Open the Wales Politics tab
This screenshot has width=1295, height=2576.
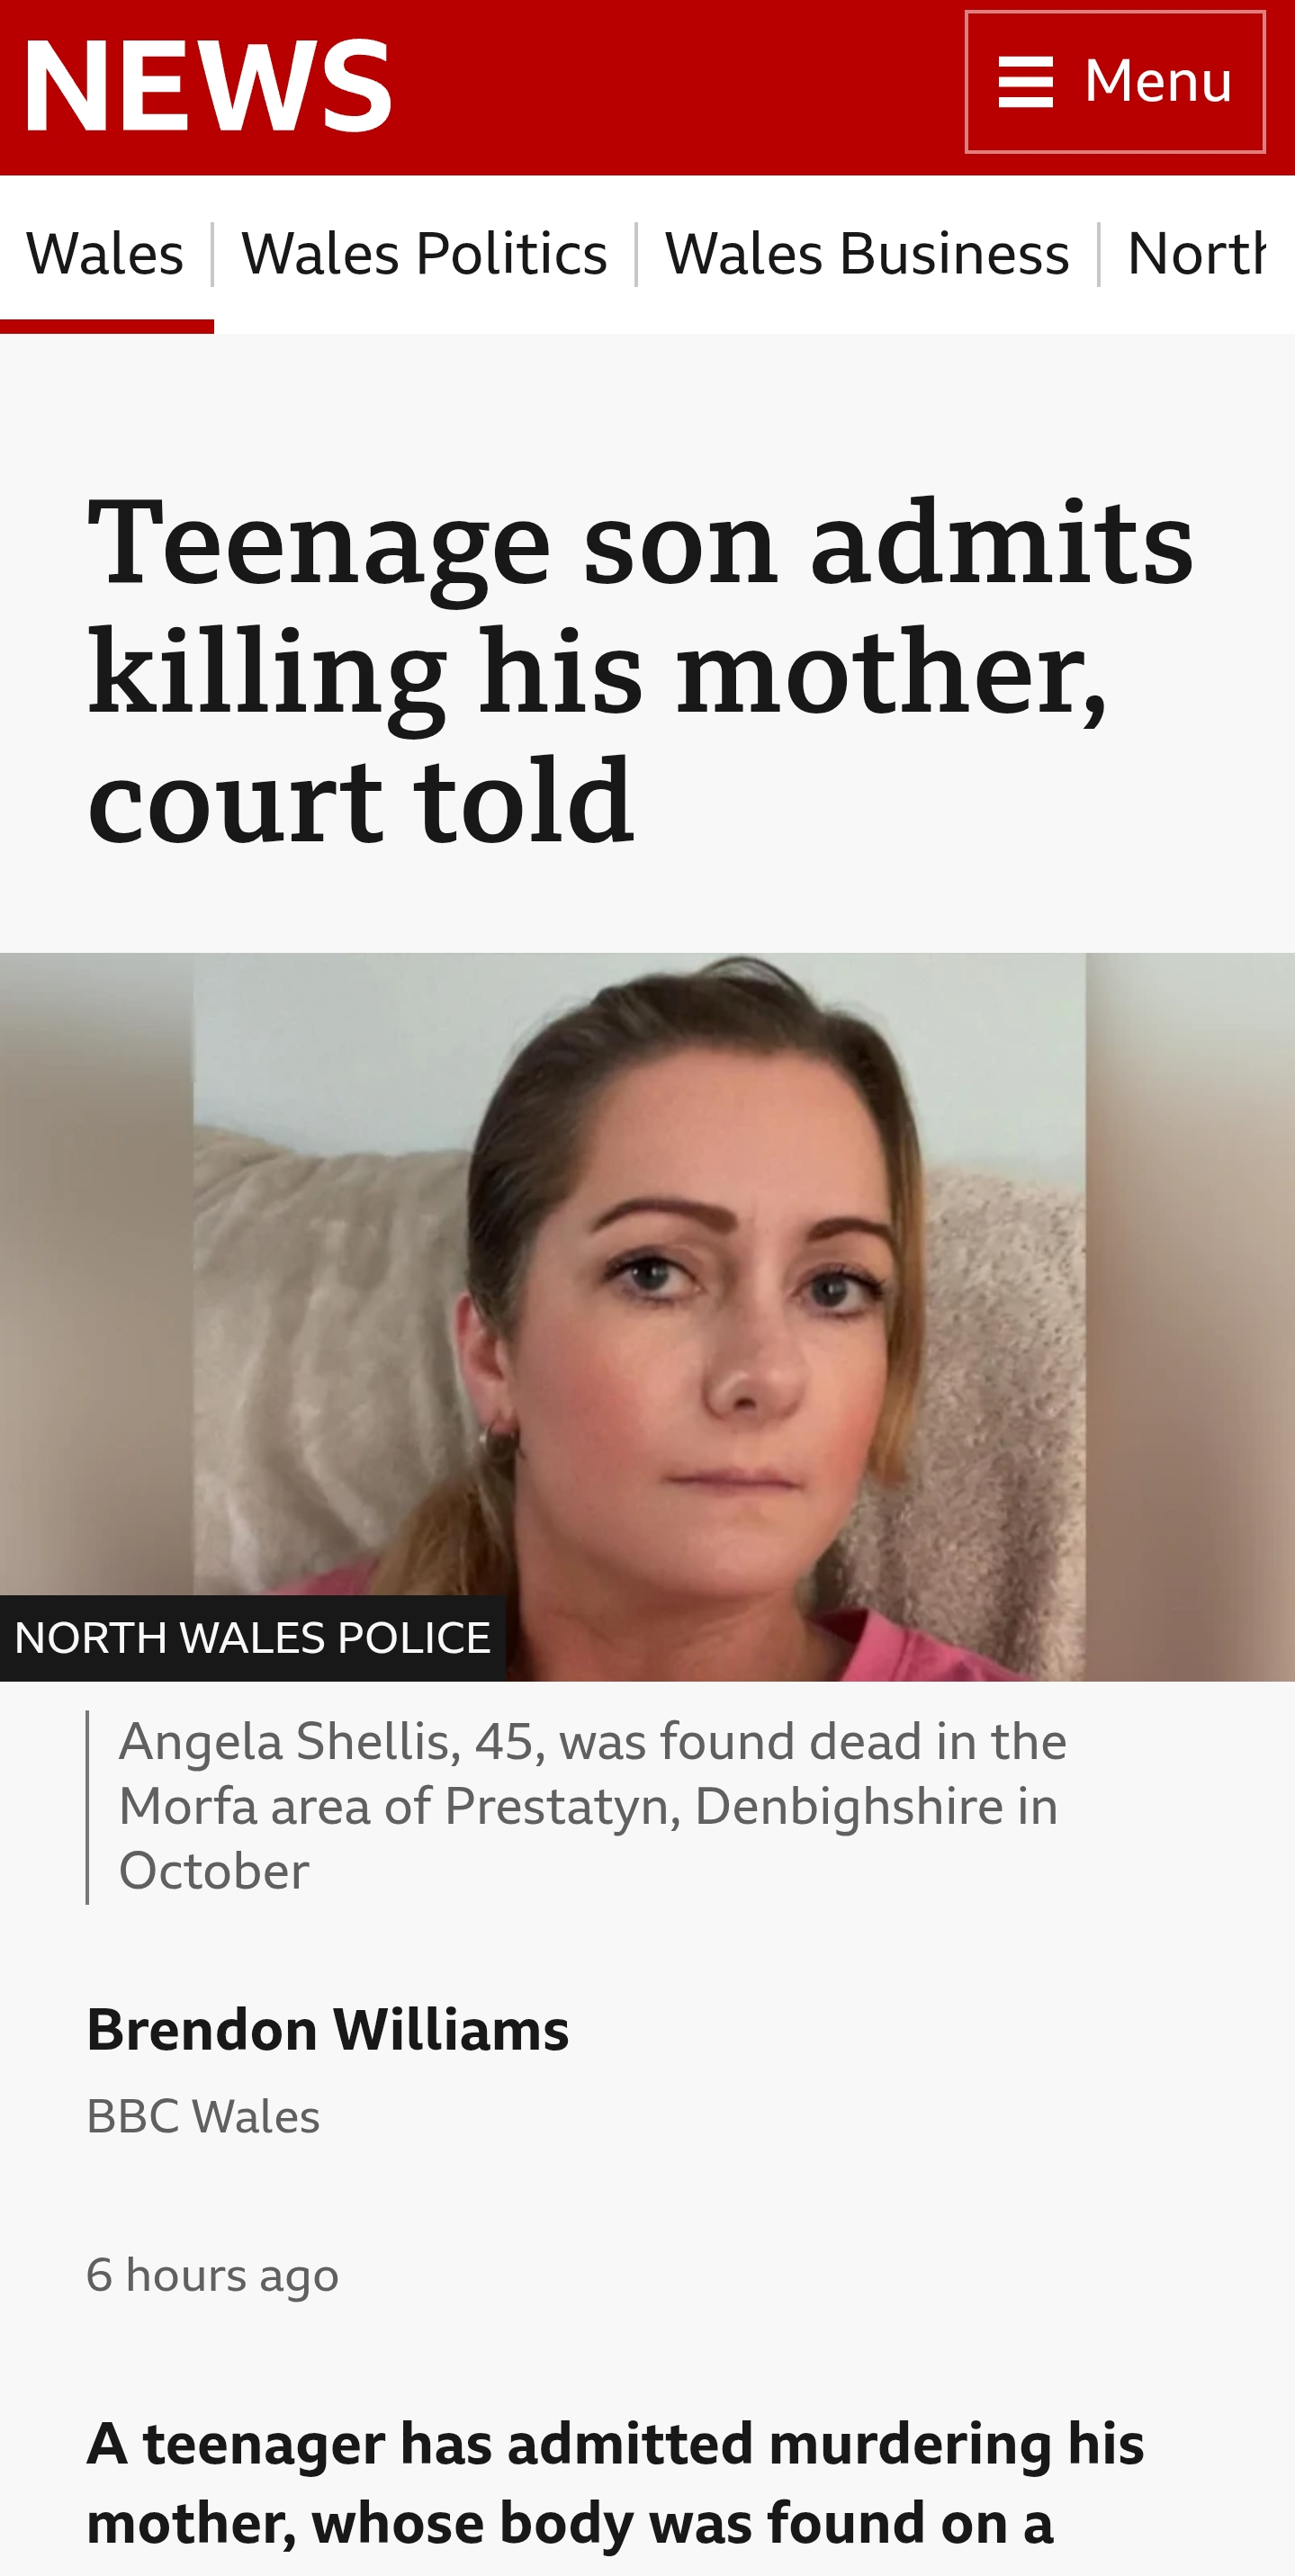424,253
